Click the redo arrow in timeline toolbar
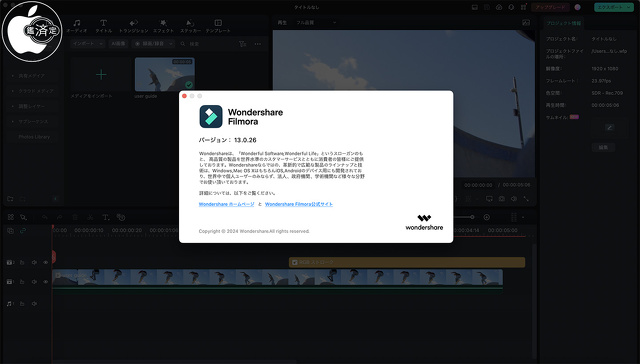640x364 pixels. [x=59, y=217]
